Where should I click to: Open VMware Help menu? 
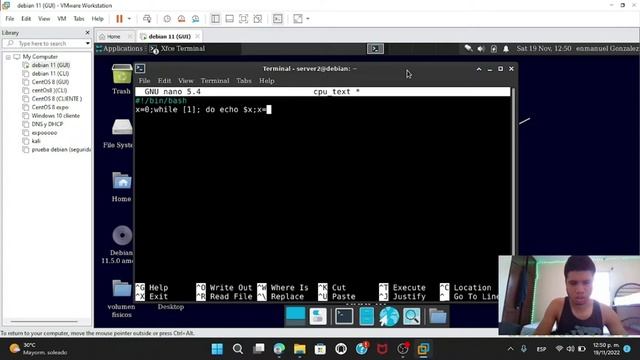coord(98,19)
